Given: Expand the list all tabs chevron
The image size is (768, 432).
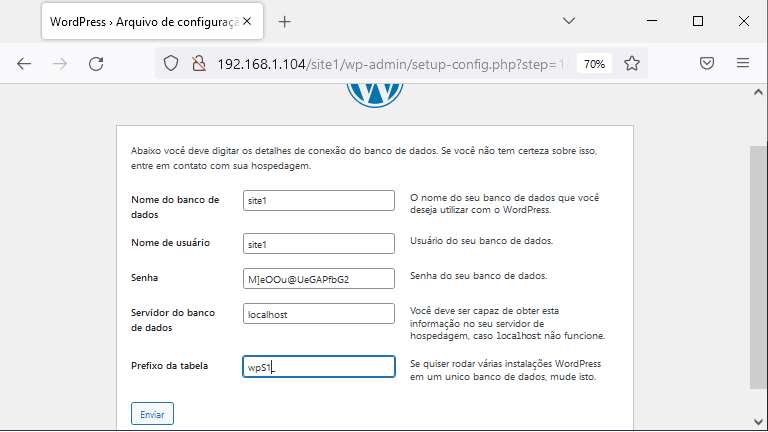Looking at the screenshot, I should pyautogui.click(x=569, y=21).
